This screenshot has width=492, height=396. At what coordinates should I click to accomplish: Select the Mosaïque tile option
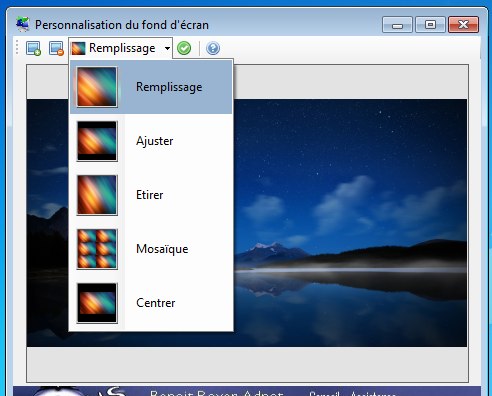(x=151, y=249)
